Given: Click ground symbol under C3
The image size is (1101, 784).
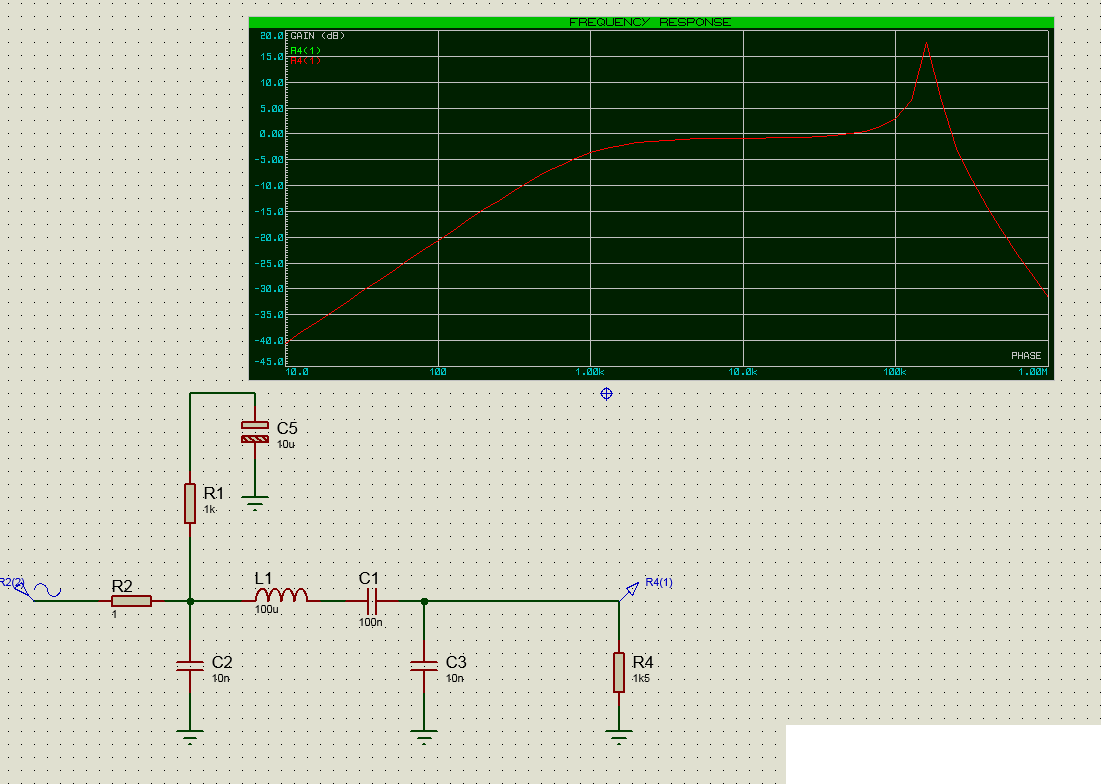Looking at the screenshot, I should point(423,736).
